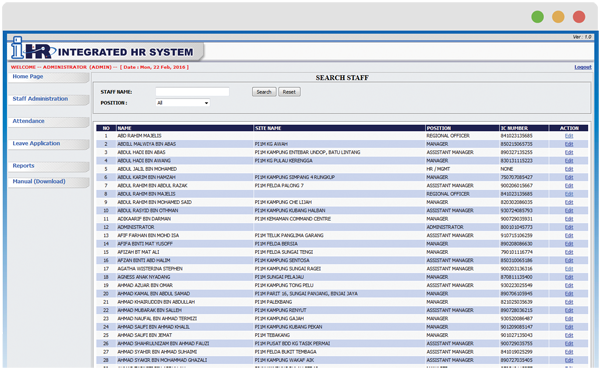This screenshot has width=600, height=371.
Task: Click the green window control dot
Action: pos(538,17)
